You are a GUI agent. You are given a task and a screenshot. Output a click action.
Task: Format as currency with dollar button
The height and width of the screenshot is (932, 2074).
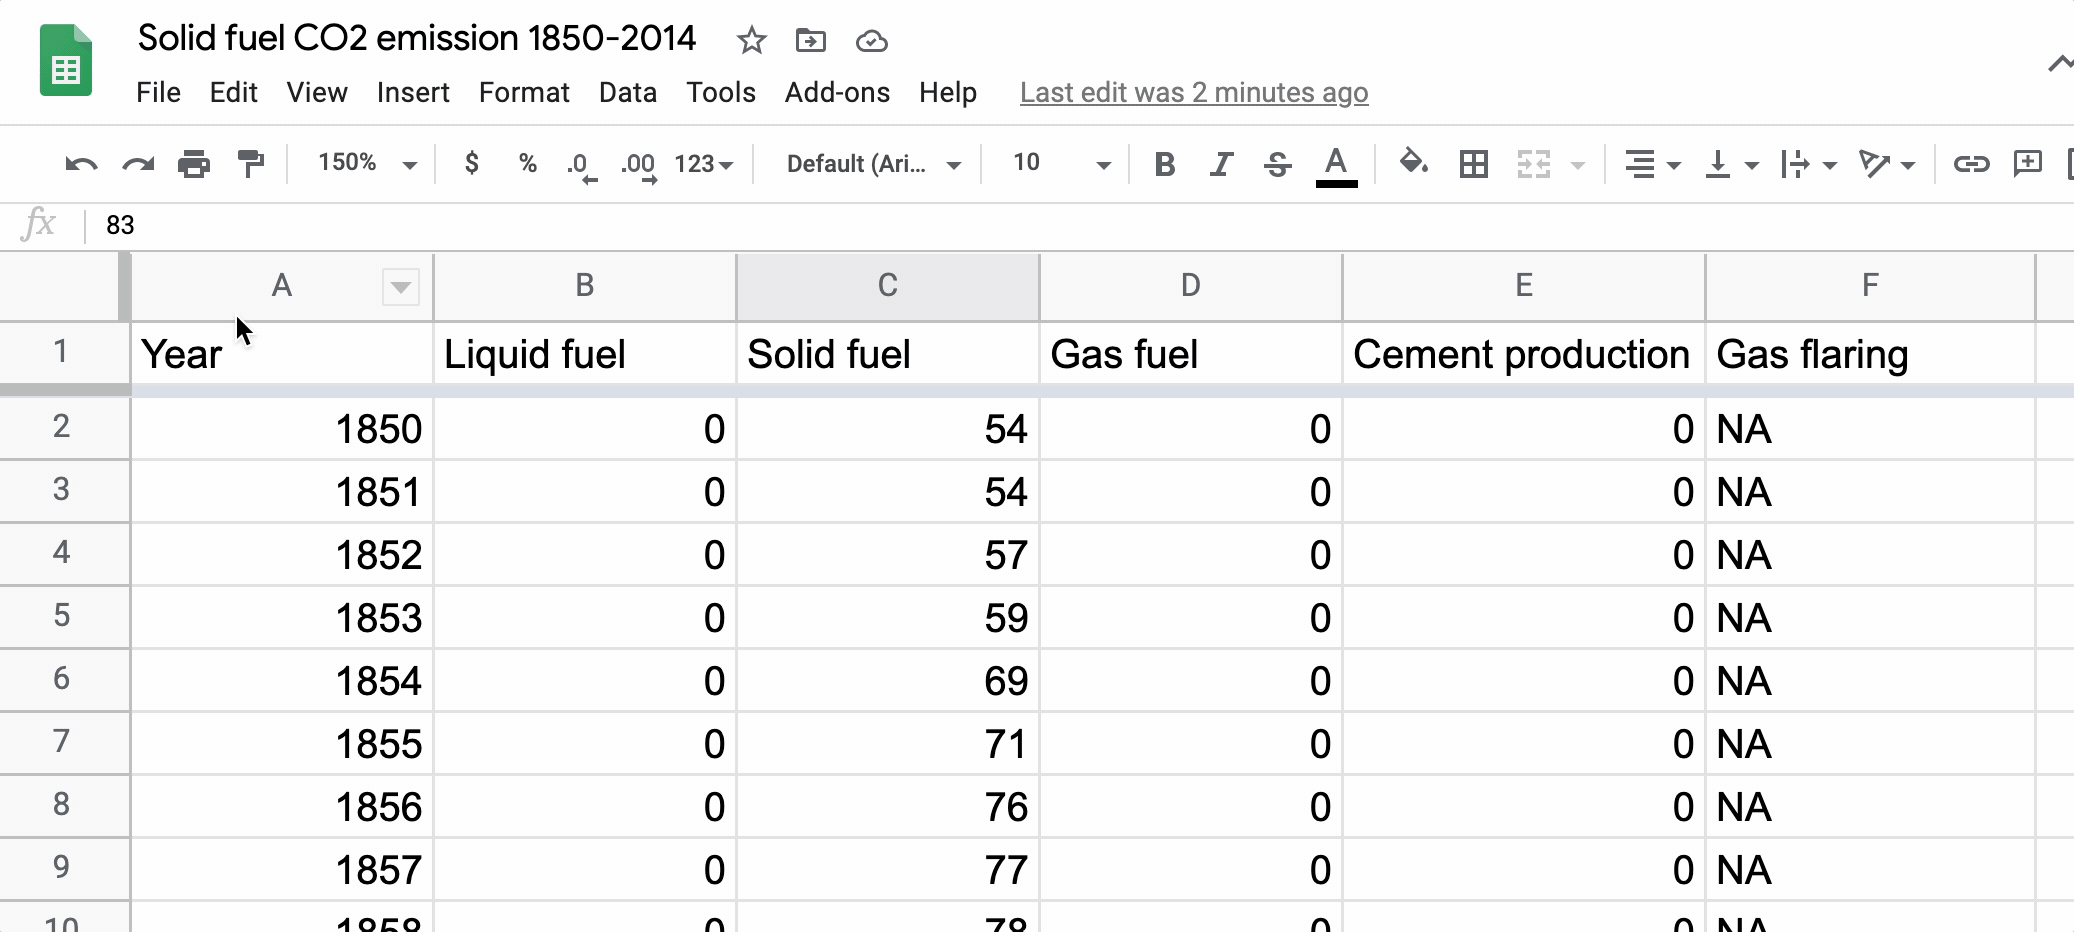point(471,164)
